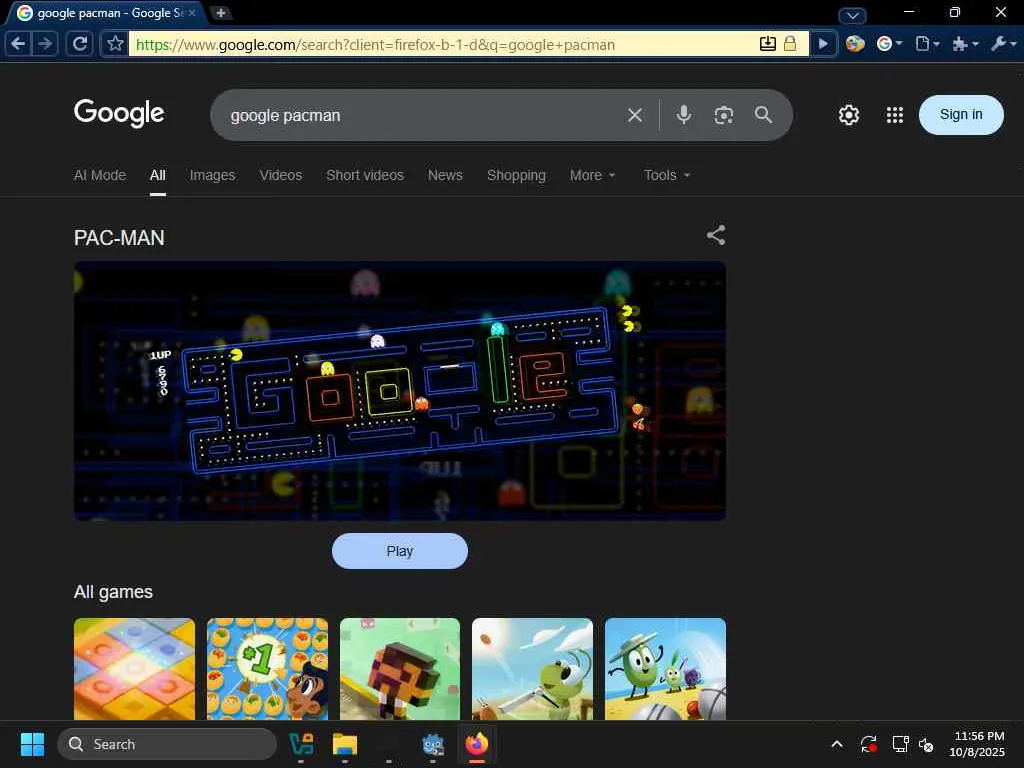Click the Sign in button
The image size is (1024, 768).
pos(961,114)
